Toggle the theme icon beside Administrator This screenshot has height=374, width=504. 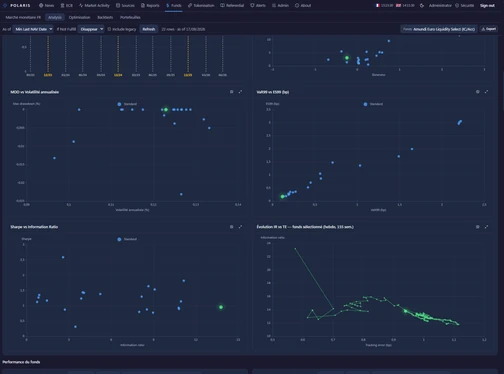tap(422, 5)
